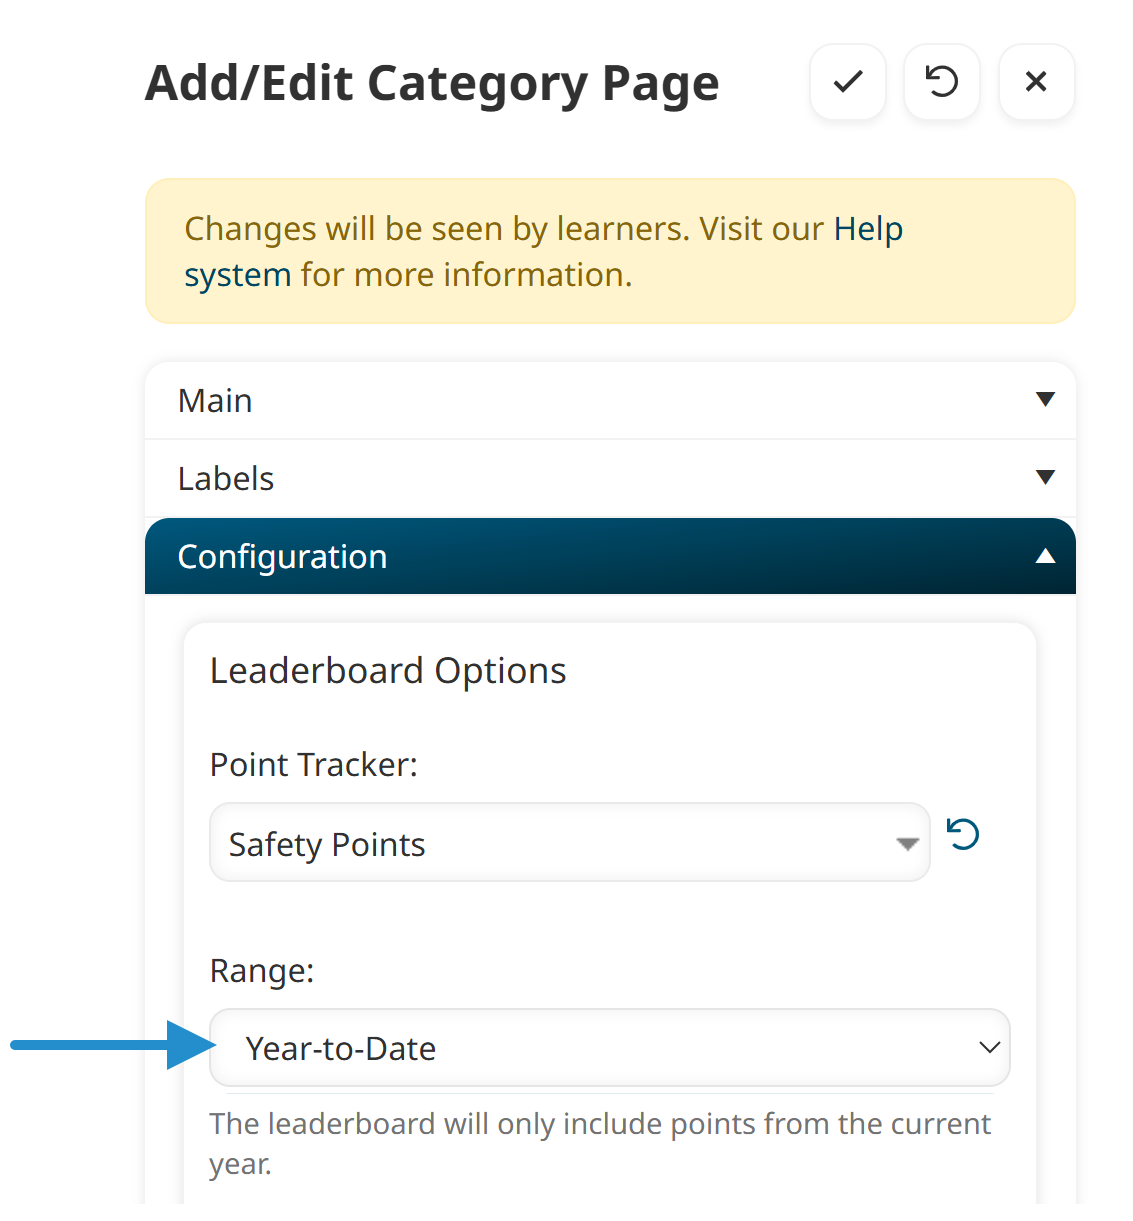Click the Point Tracker label
Image resolution: width=1133 pixels, height=1221 pixels.
click(x=313, y=765)
